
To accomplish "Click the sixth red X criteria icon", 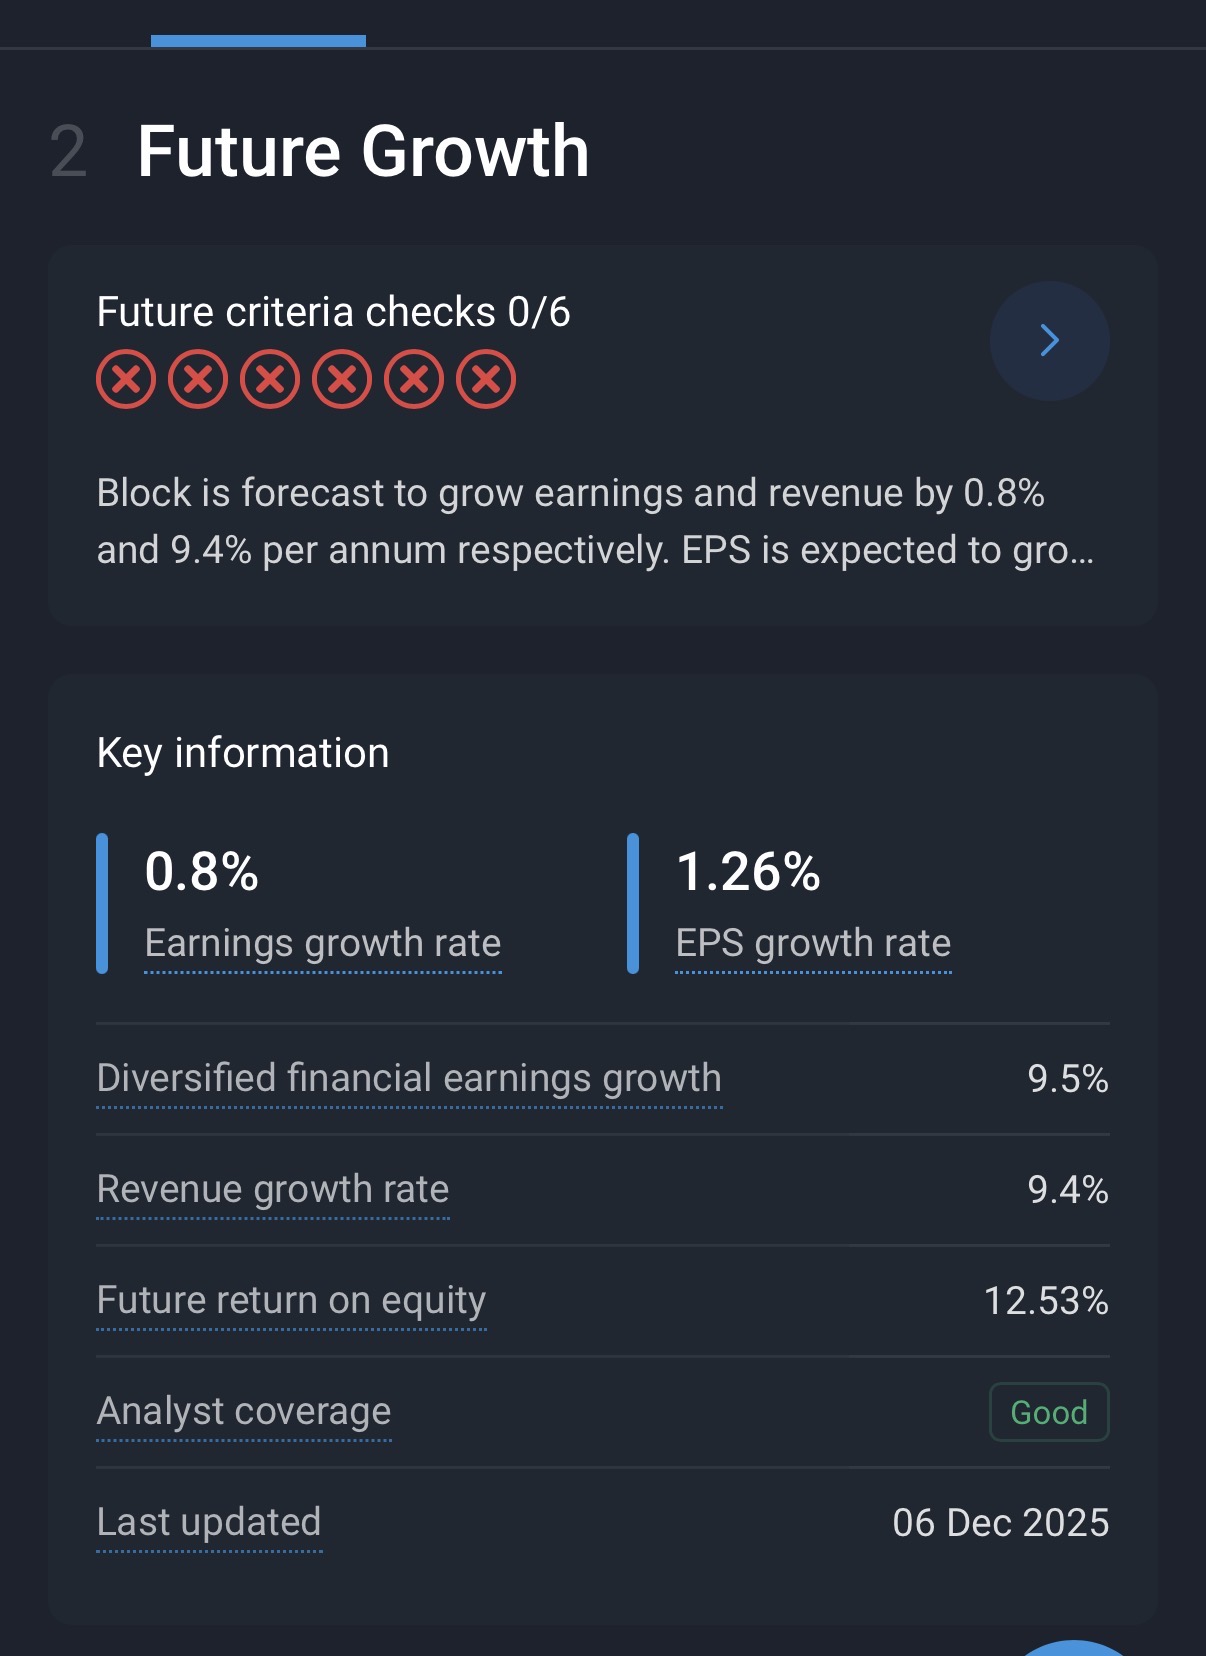I will pos(486,380).
